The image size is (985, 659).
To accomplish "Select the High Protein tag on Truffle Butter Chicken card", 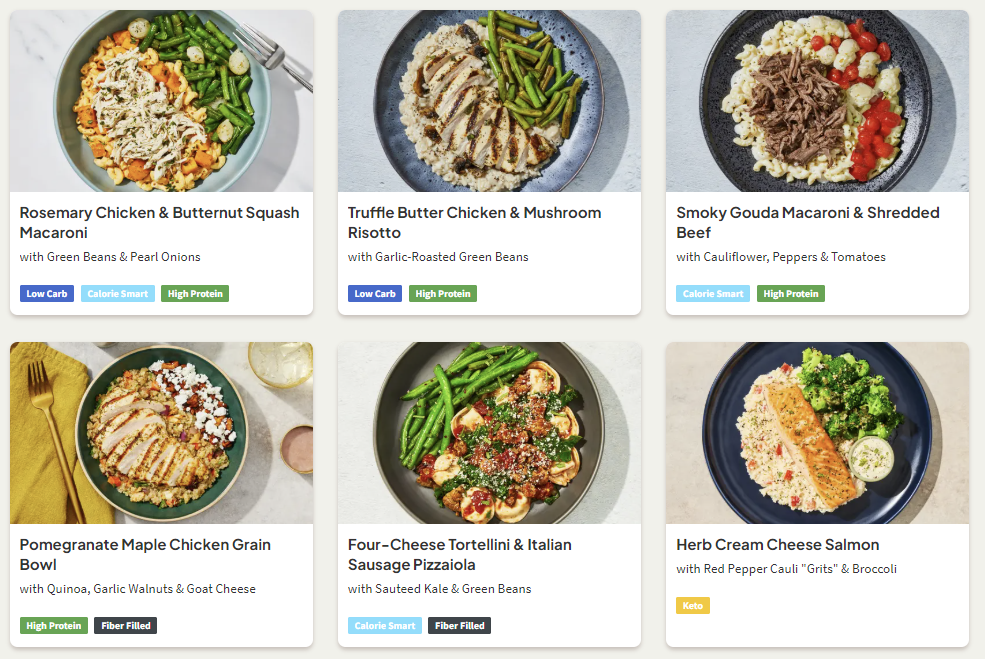I will pos(442,294).
